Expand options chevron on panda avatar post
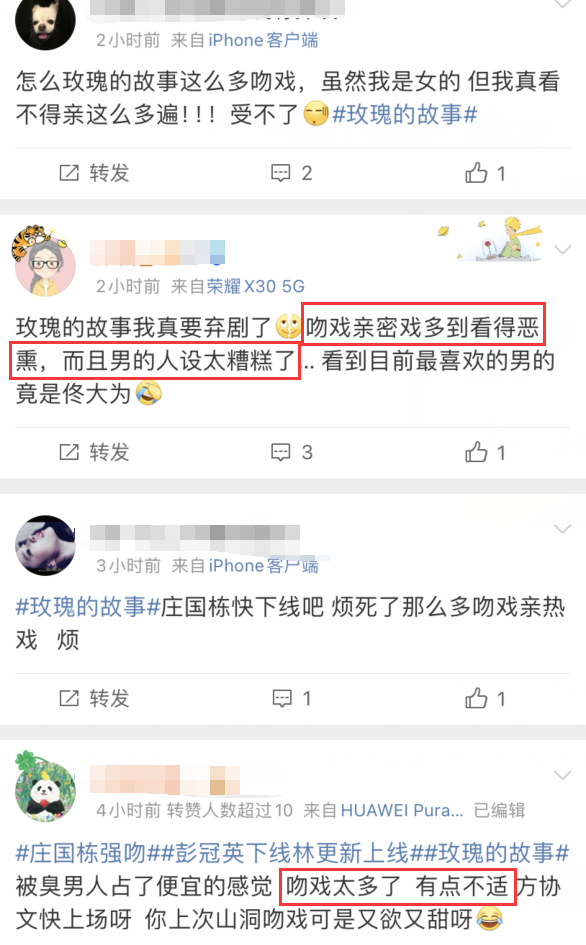 coord(562,775)
